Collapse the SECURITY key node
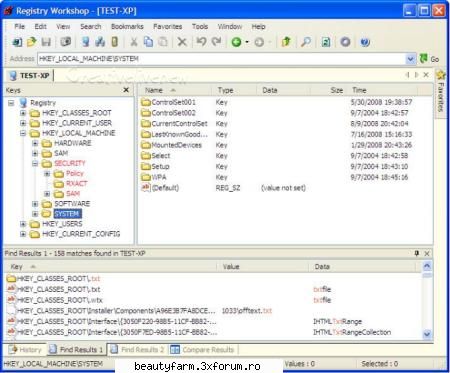The image size is (450, 373). pos(35,164)
